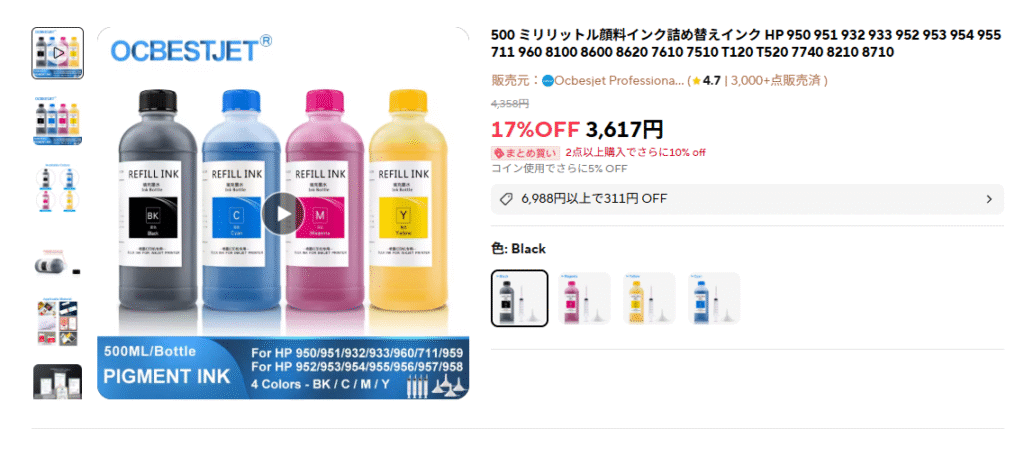Open the fourth thumbnail of bottle lying down
1024x457 pixels.
[57, 261]
